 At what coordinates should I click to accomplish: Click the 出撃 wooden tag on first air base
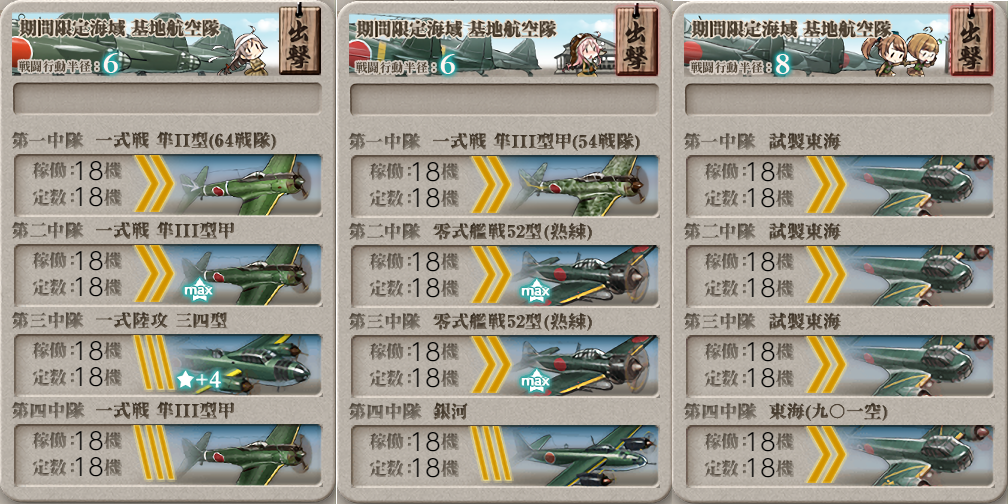click(300, 41)
